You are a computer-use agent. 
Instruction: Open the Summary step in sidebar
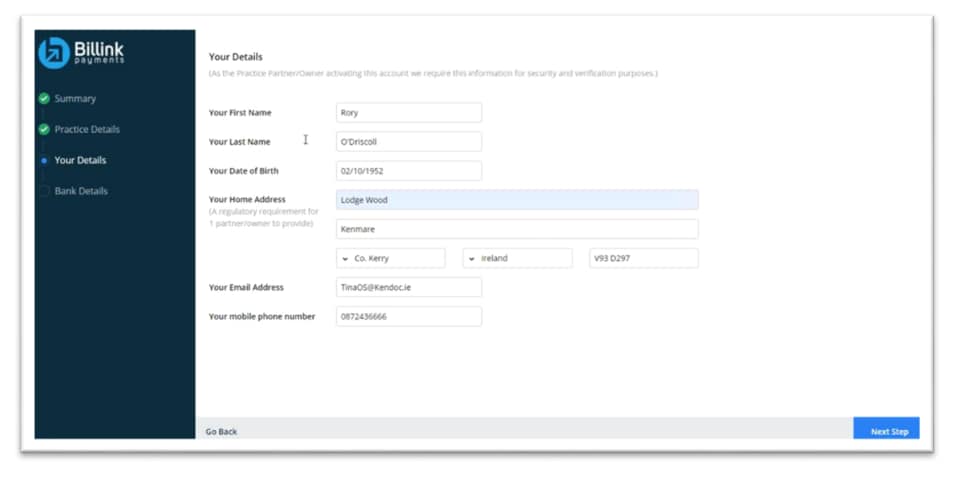click(x=75, y=99)
